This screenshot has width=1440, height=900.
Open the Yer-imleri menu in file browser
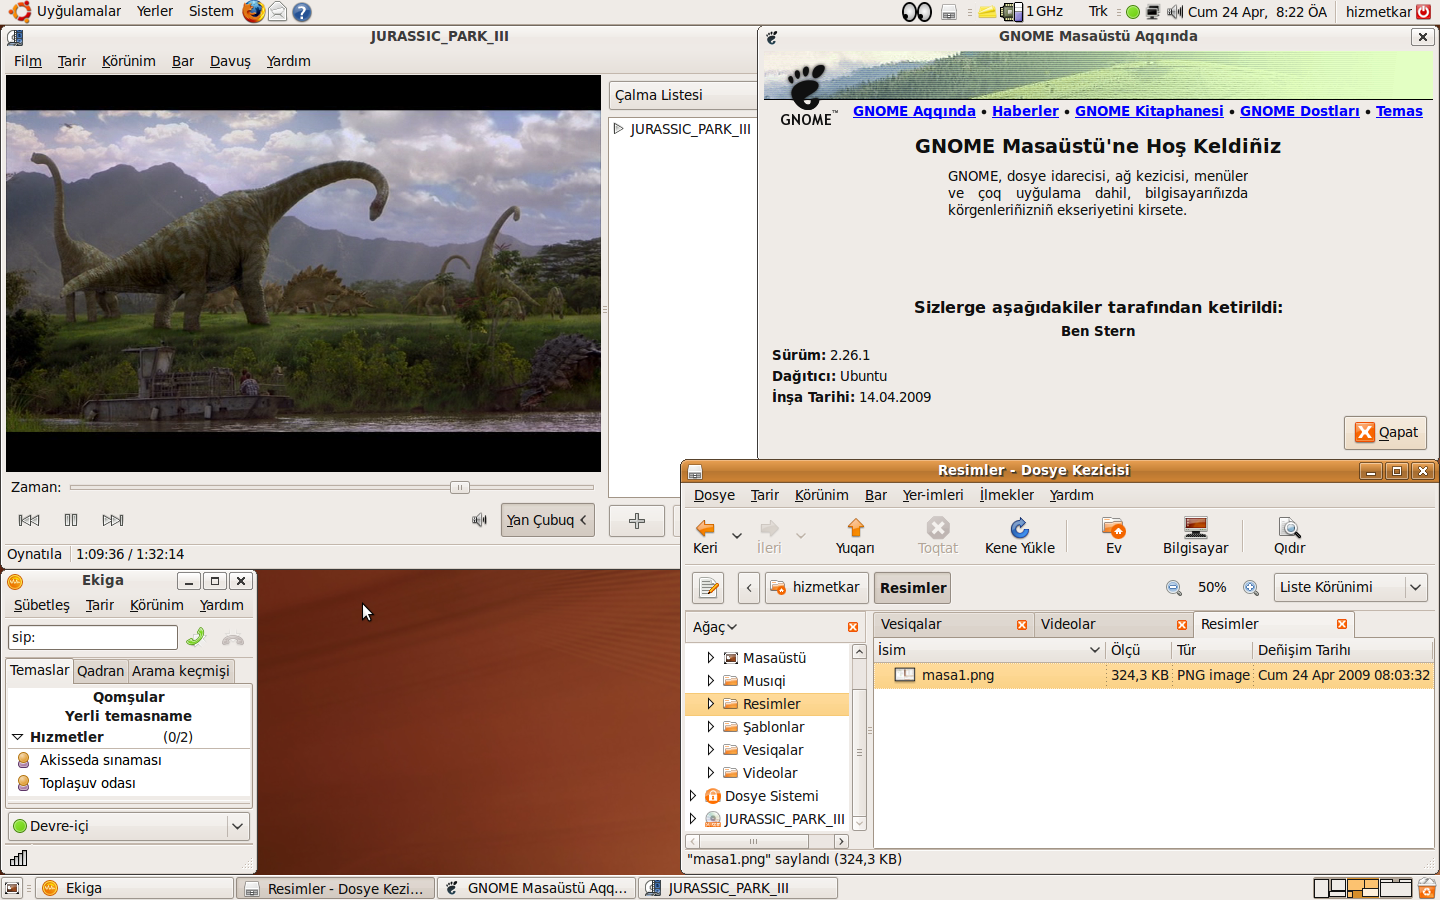click(933, 495)
